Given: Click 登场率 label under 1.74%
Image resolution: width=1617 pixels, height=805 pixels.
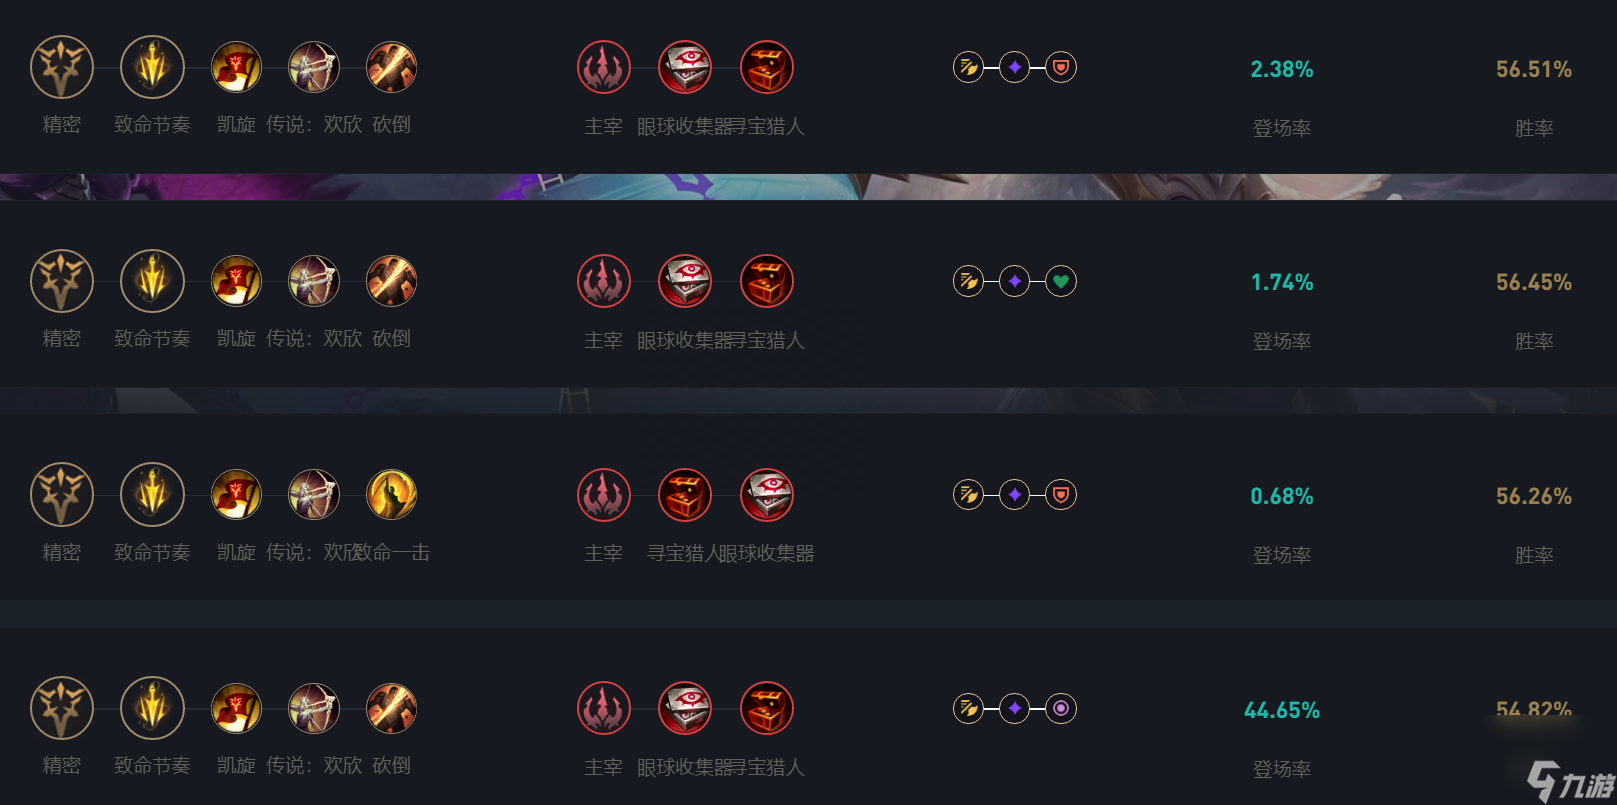Looking at the screenshot, I should [1282, 341].
